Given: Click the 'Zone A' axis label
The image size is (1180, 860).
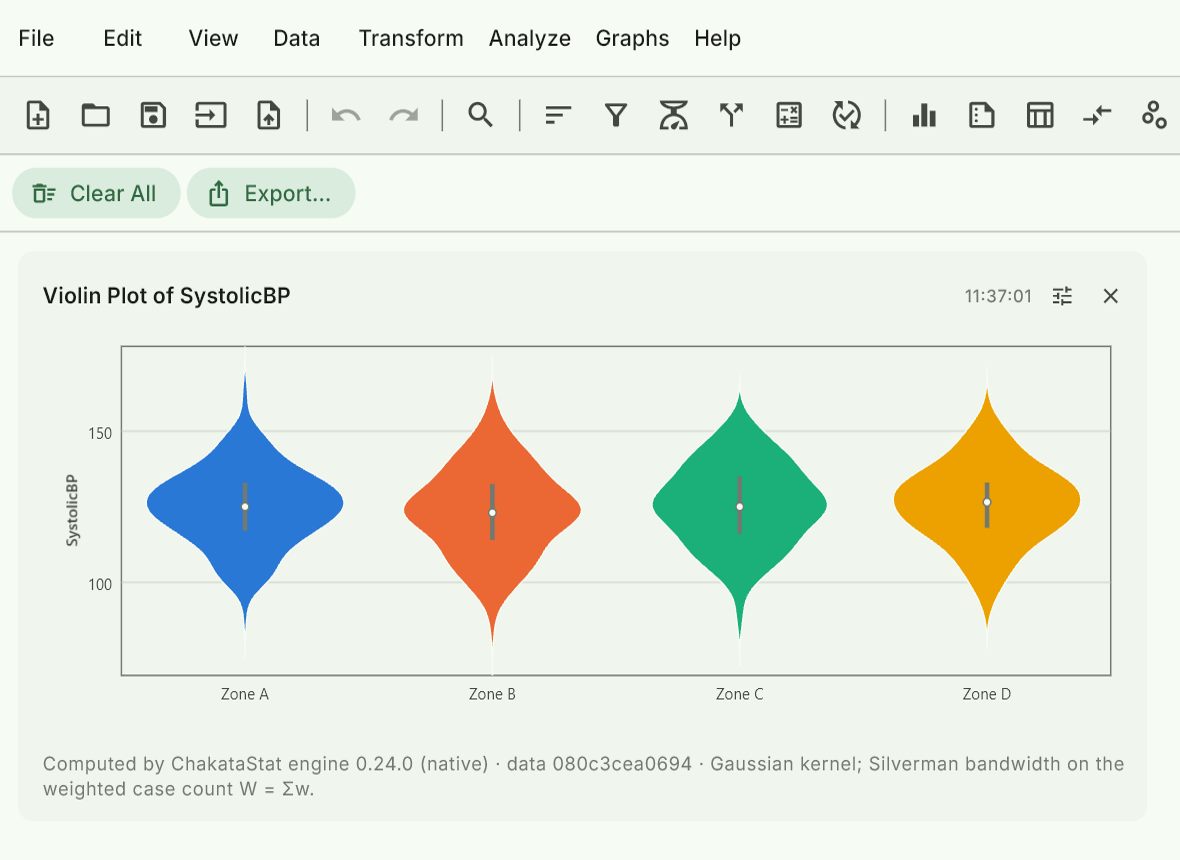Looking at the screenshot, I should tap(245, 694).
